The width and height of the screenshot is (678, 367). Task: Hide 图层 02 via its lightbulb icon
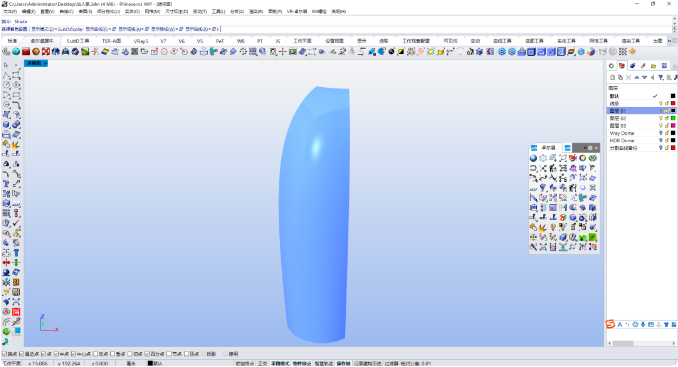[661, 118]
